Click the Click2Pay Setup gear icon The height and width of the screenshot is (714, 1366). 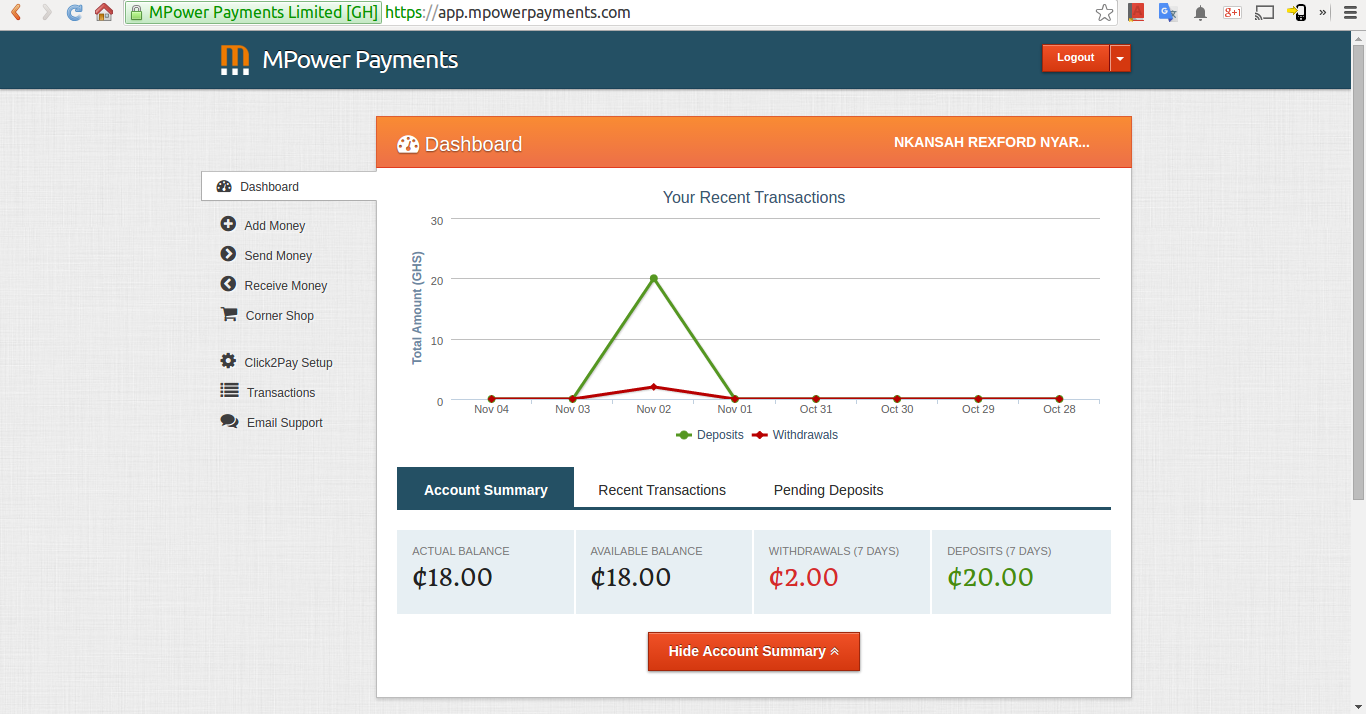[228, 362]
